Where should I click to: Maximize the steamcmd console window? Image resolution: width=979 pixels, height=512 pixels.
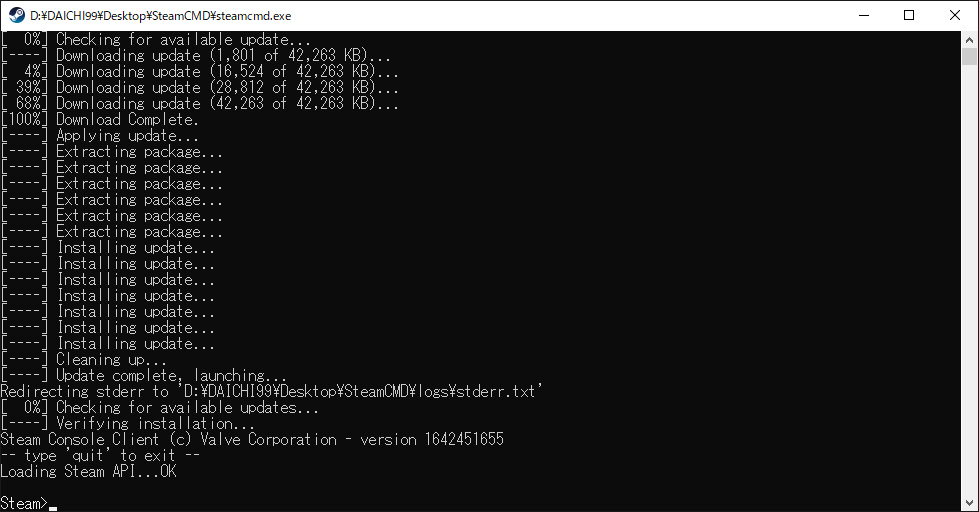click(x=909, y=15)
